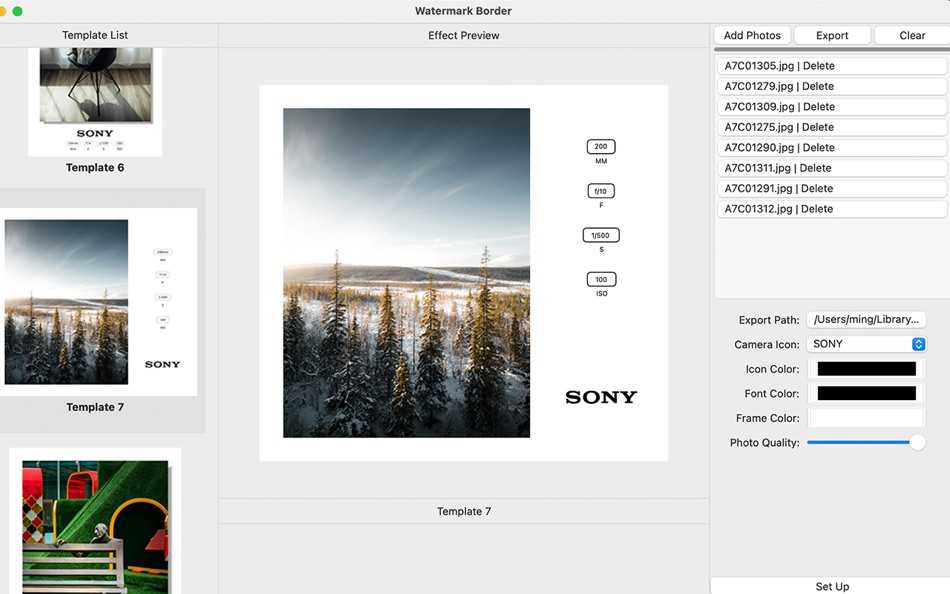Open the Set Up button
The image size is (950, 594).
point(832,586)
